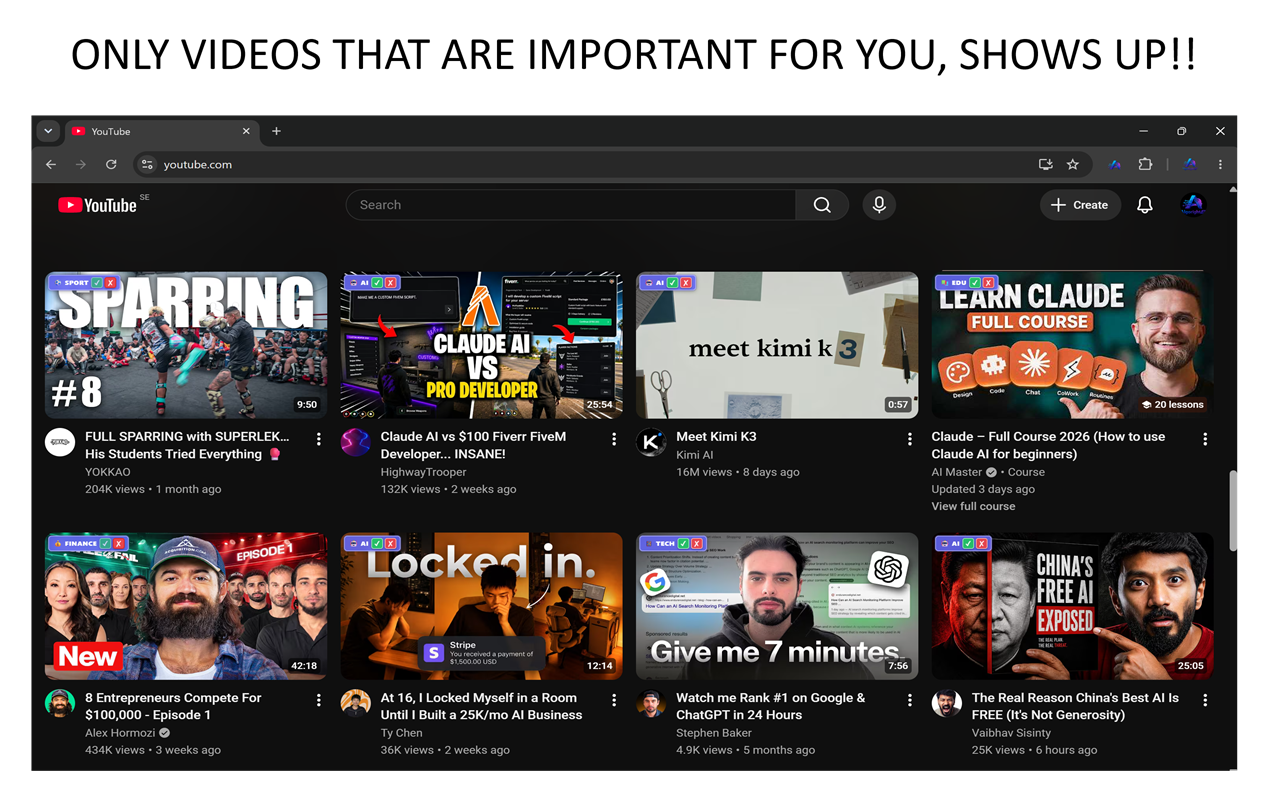Reject the TECH Give me 7 minutes video
The height and width of the screenshot is (800, 1280).
[x=698, y=544]
